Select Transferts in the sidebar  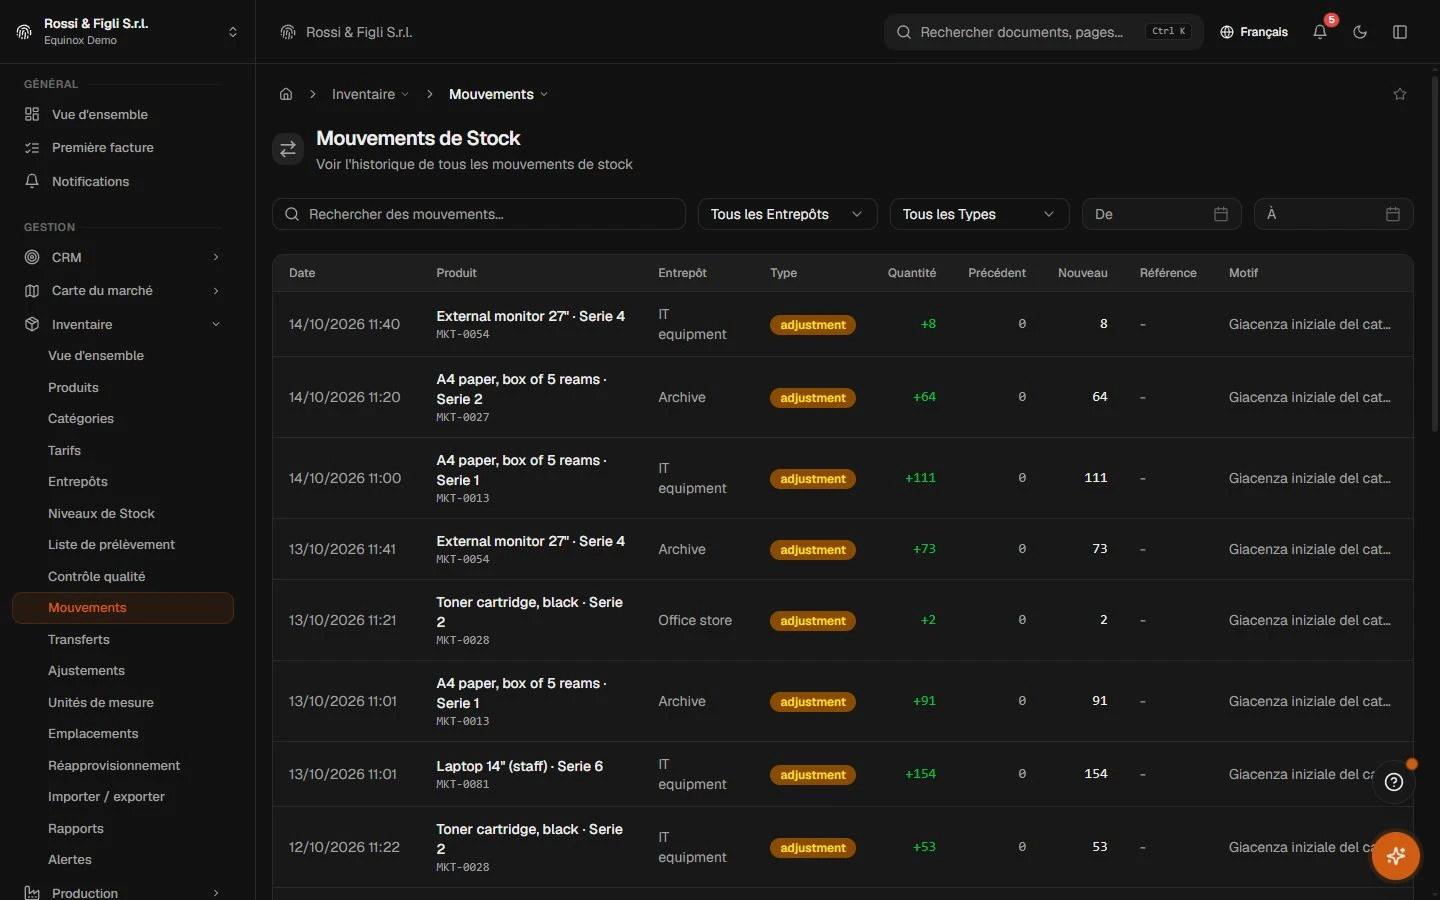tap(79, 639)
